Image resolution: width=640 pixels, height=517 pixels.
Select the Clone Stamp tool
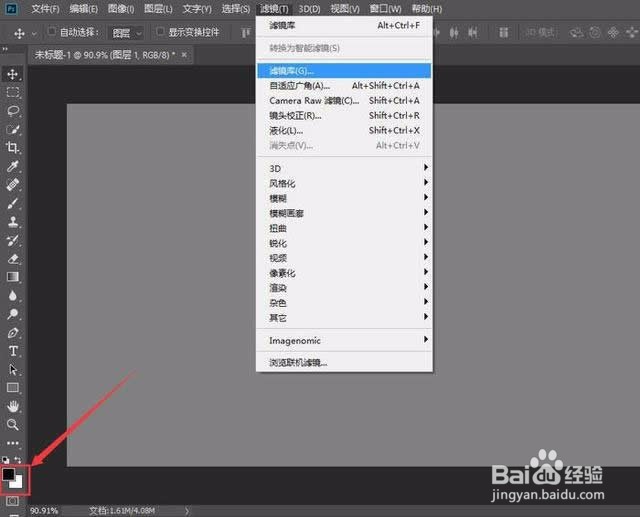[13, 222]
